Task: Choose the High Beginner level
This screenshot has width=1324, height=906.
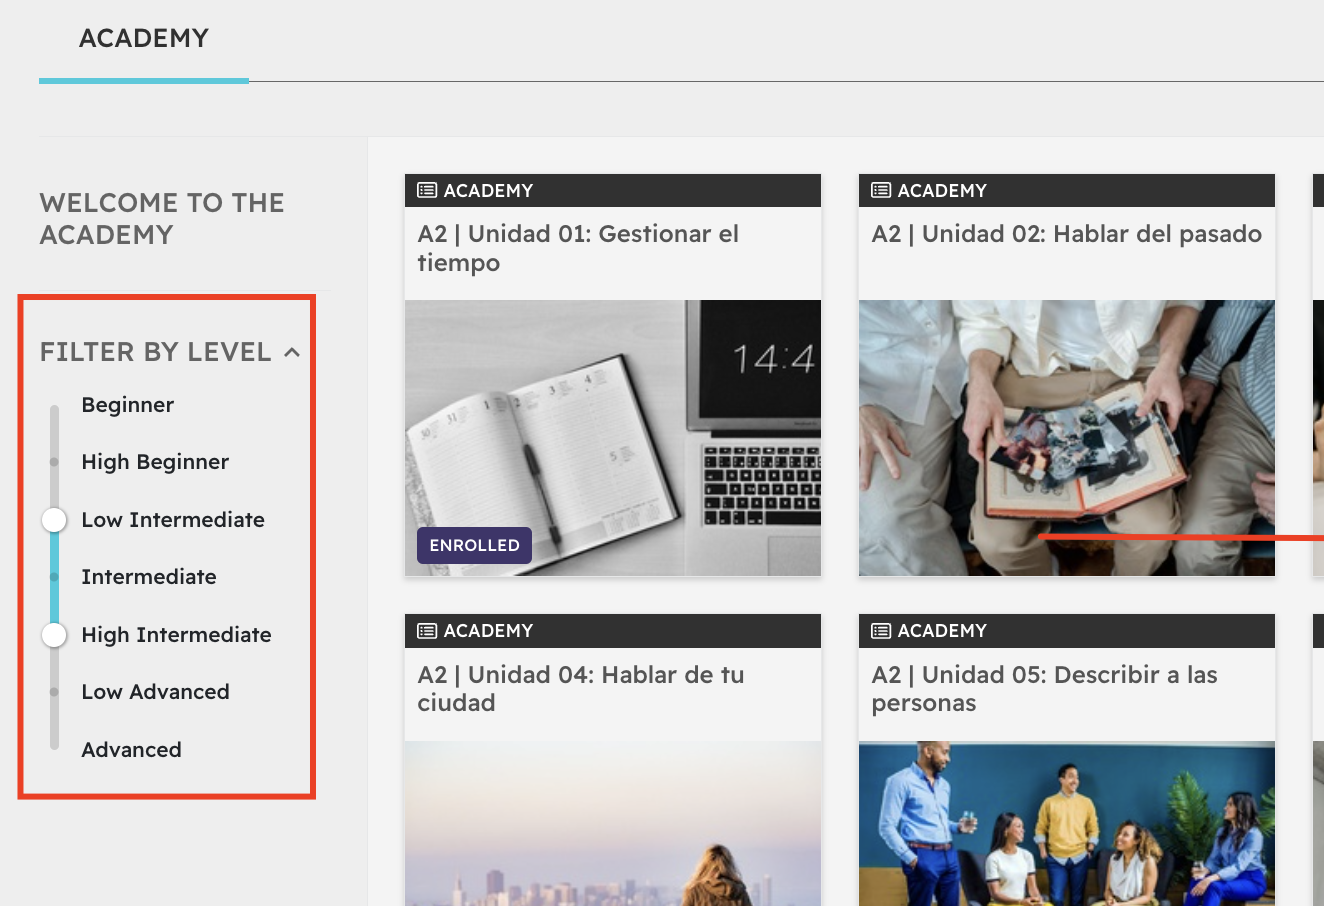Action: pos(155,462)
